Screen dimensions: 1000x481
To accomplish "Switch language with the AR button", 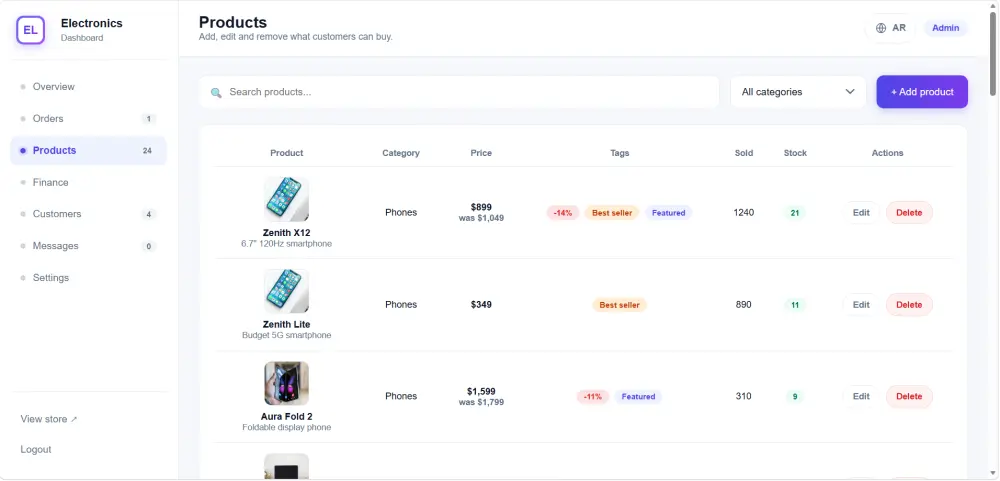I will pos(890,28).
